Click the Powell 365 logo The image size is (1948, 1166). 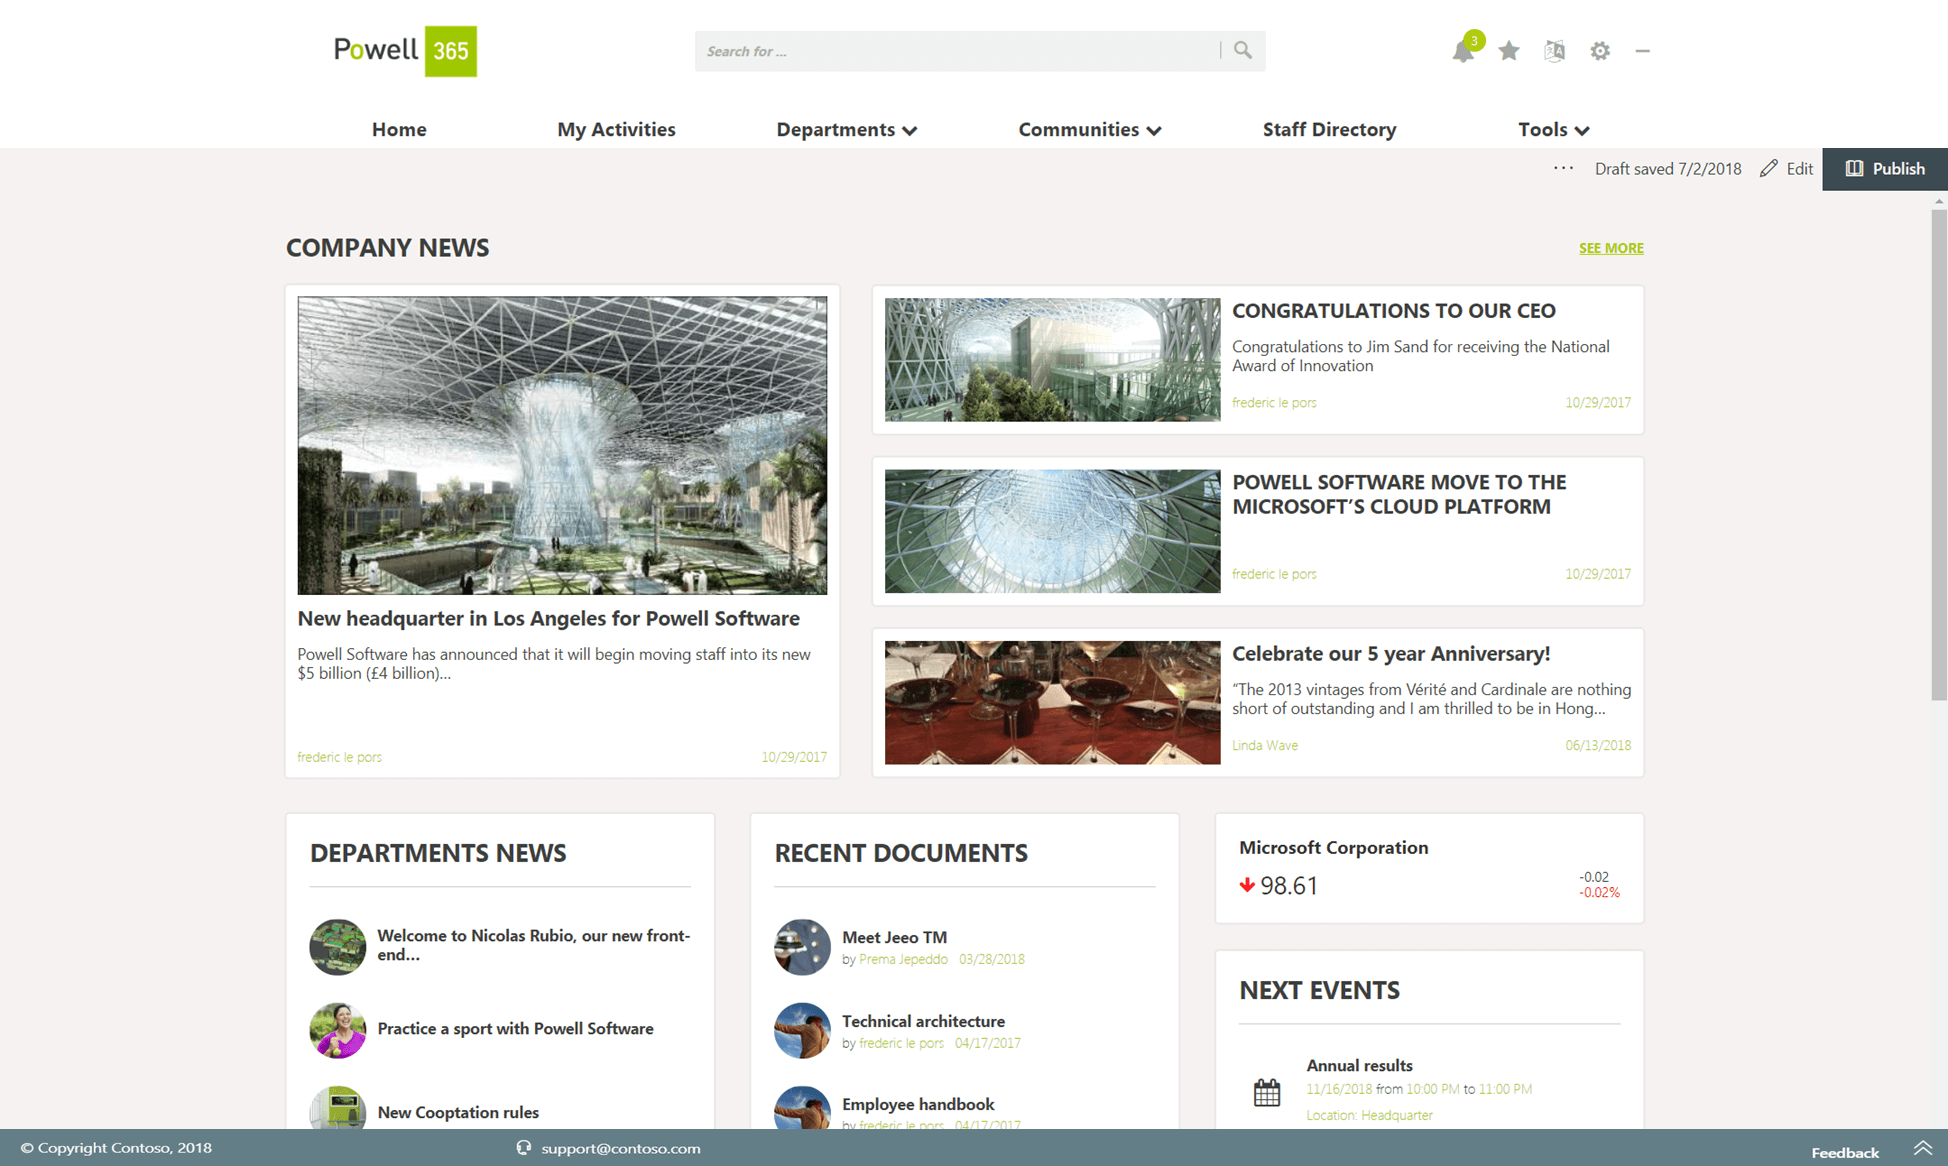point(405,51)
